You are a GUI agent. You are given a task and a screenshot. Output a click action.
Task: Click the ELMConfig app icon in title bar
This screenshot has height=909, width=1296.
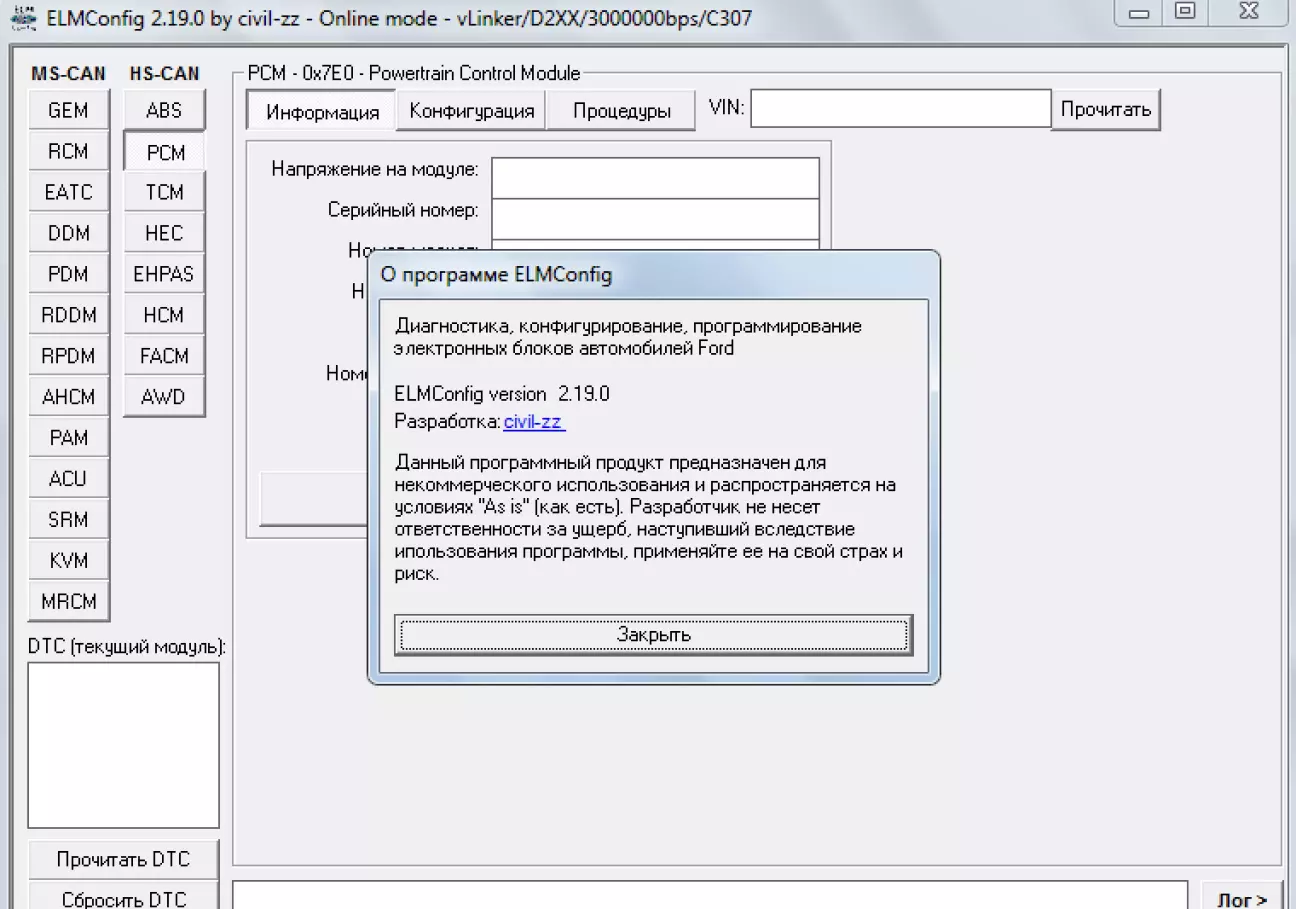(x=22, y=19)
